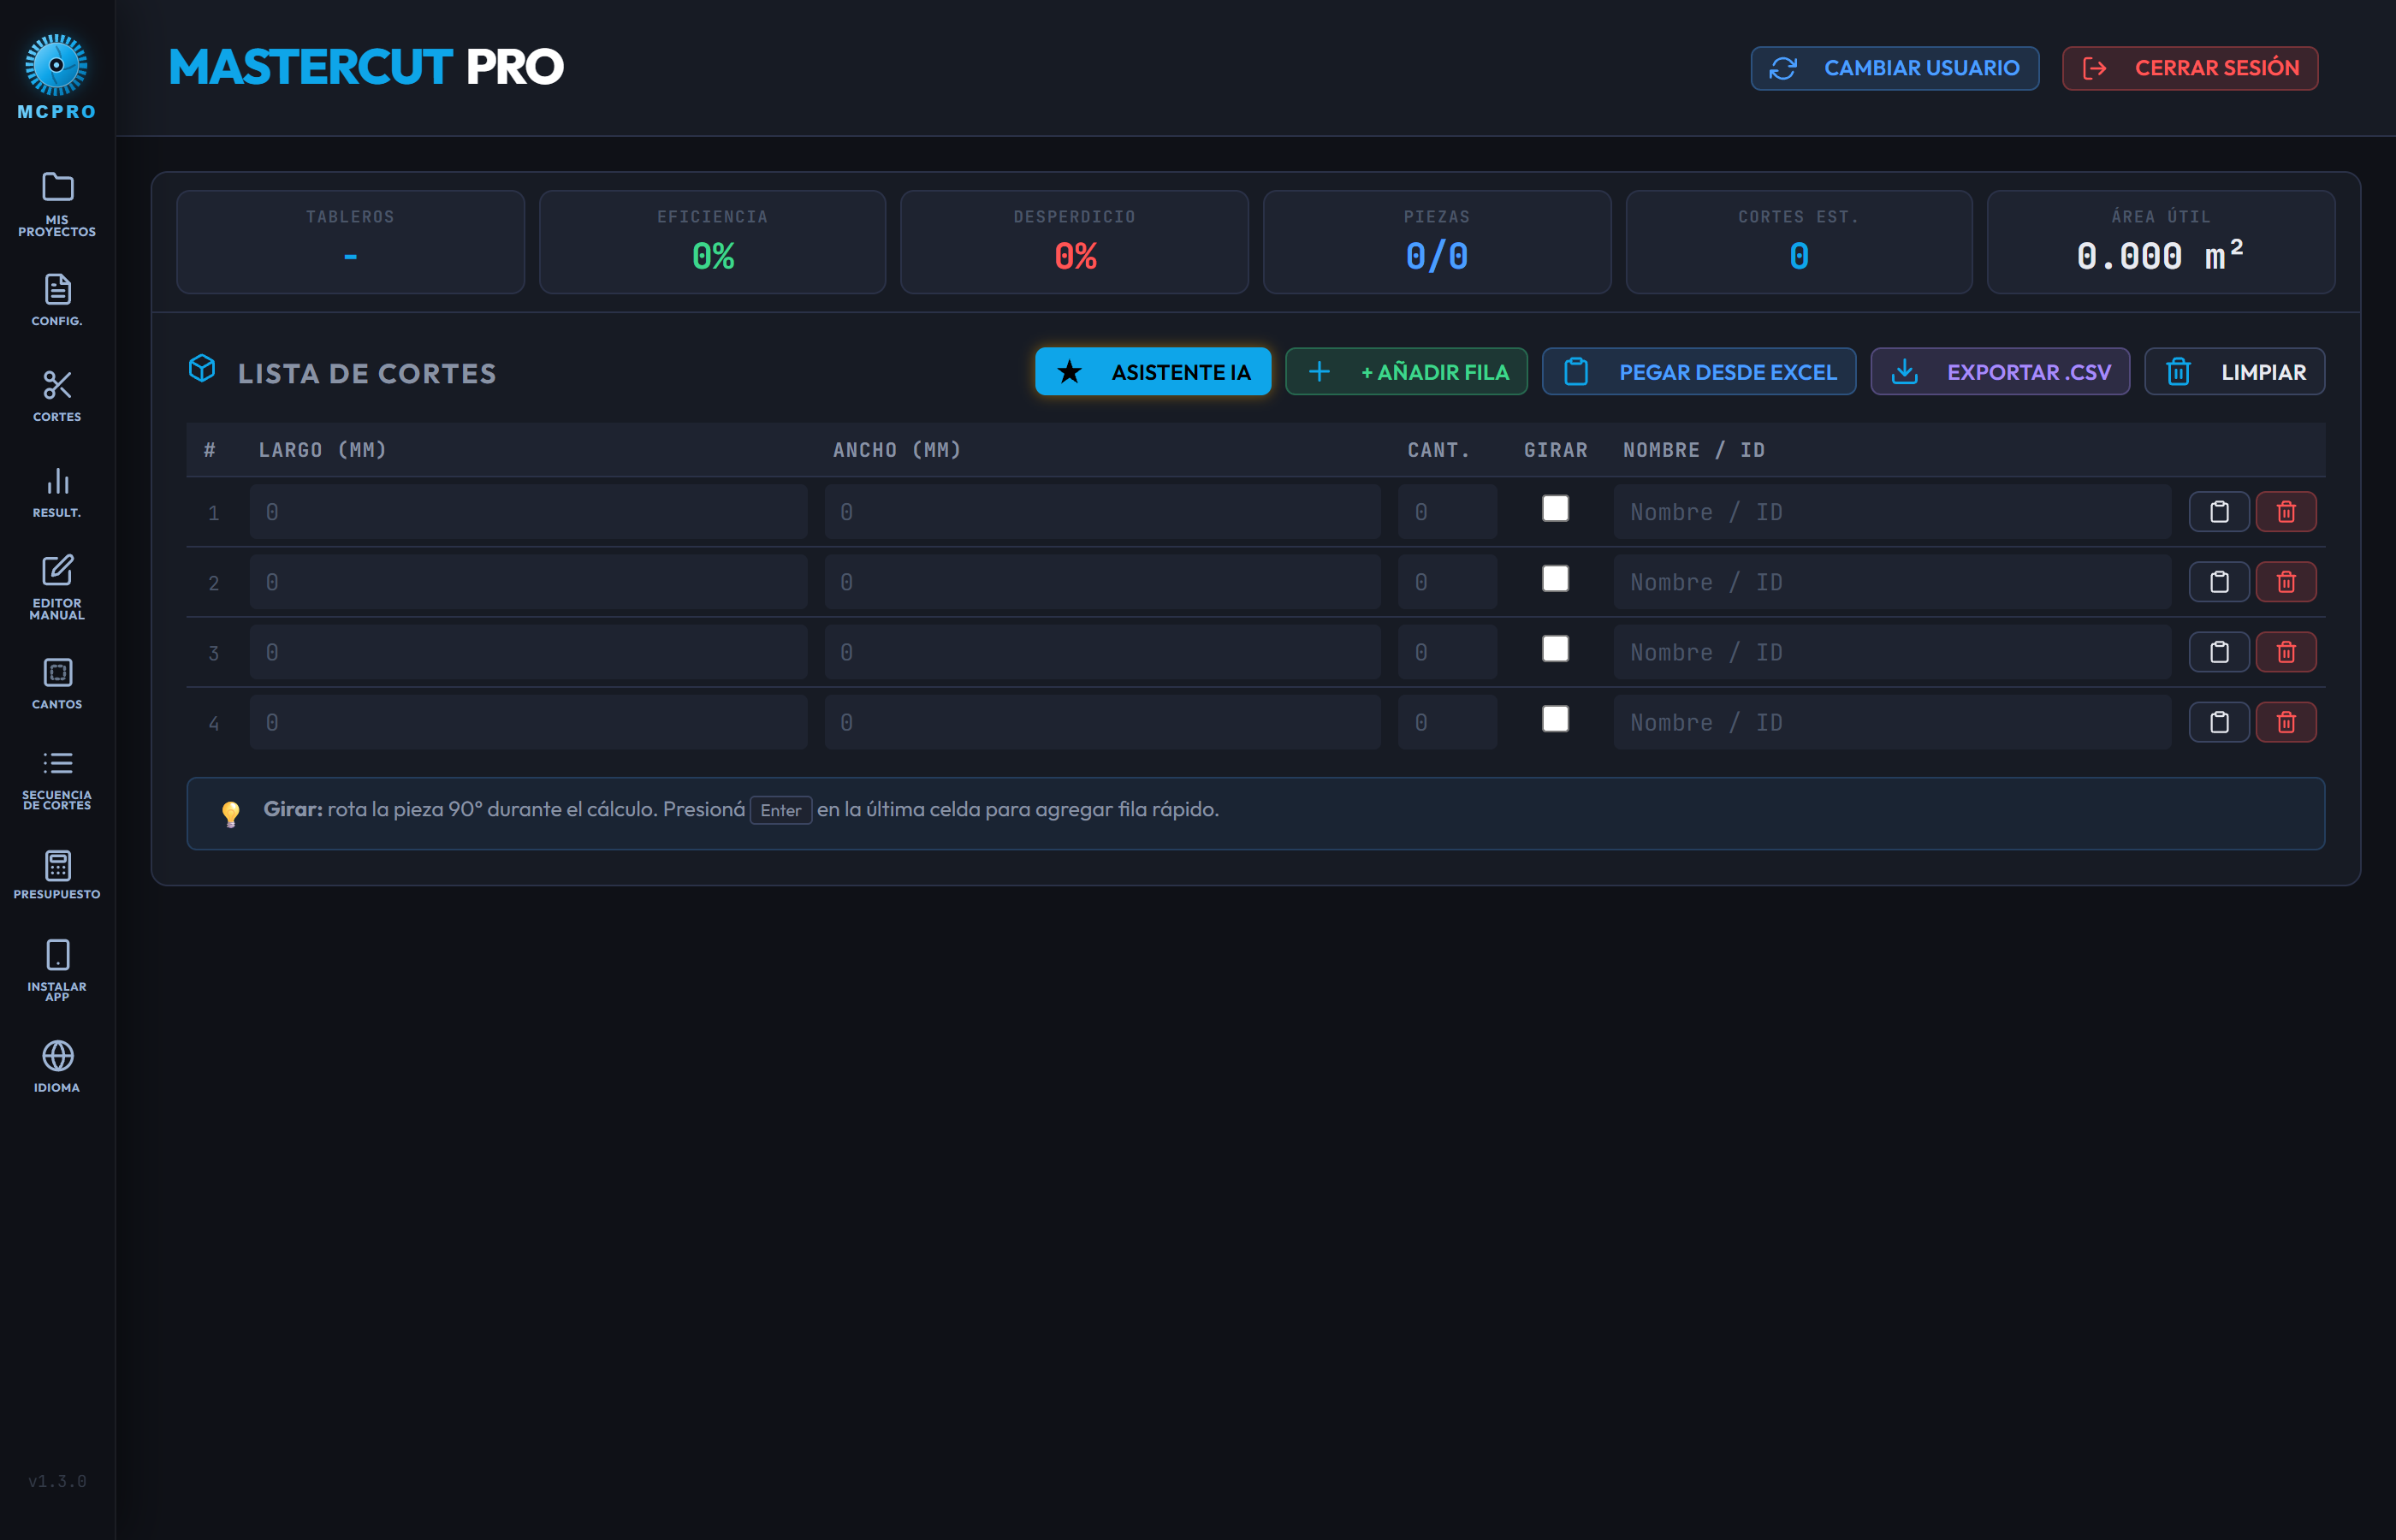Open the Mis Proyectos folder icon
2396x1540 pixels.
(57, 187)
